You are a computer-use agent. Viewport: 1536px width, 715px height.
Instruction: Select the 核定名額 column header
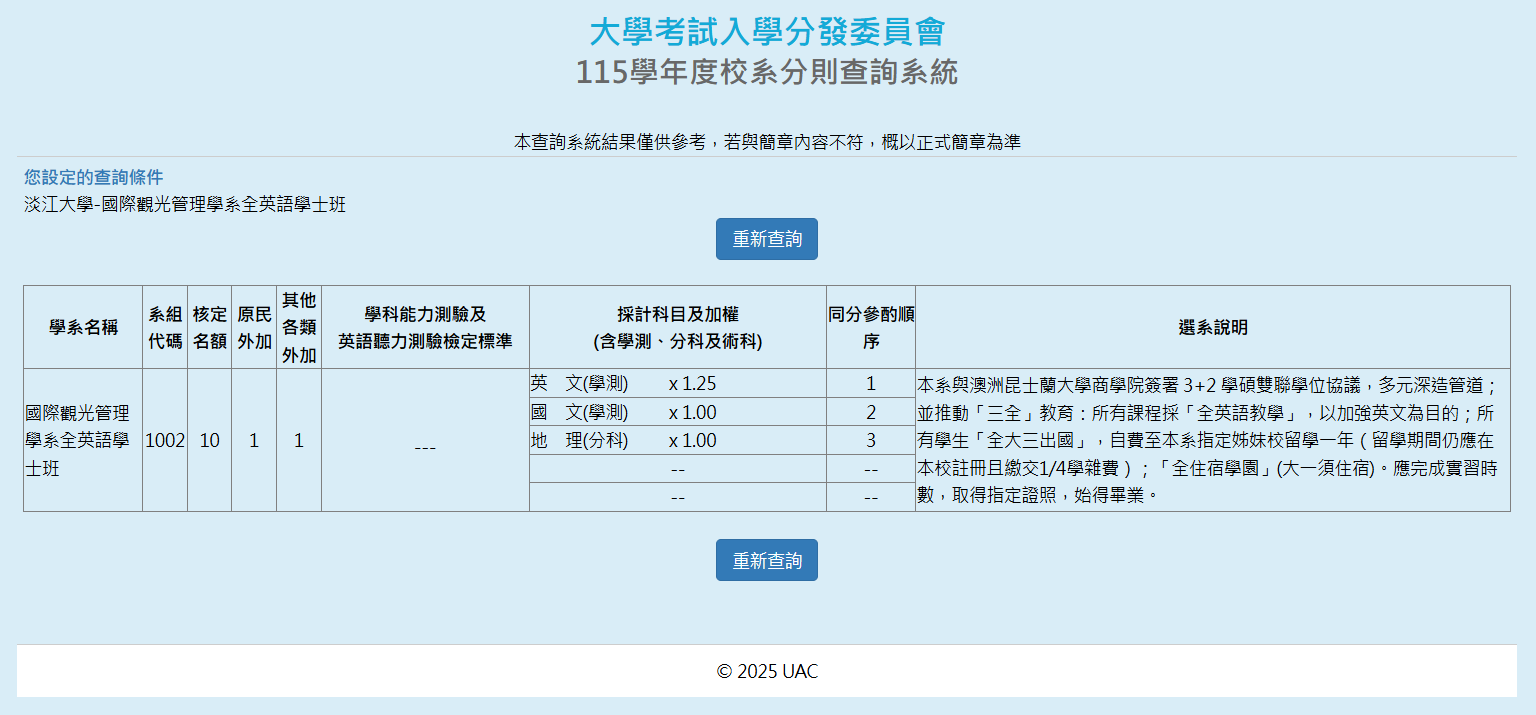click(209, 327)
